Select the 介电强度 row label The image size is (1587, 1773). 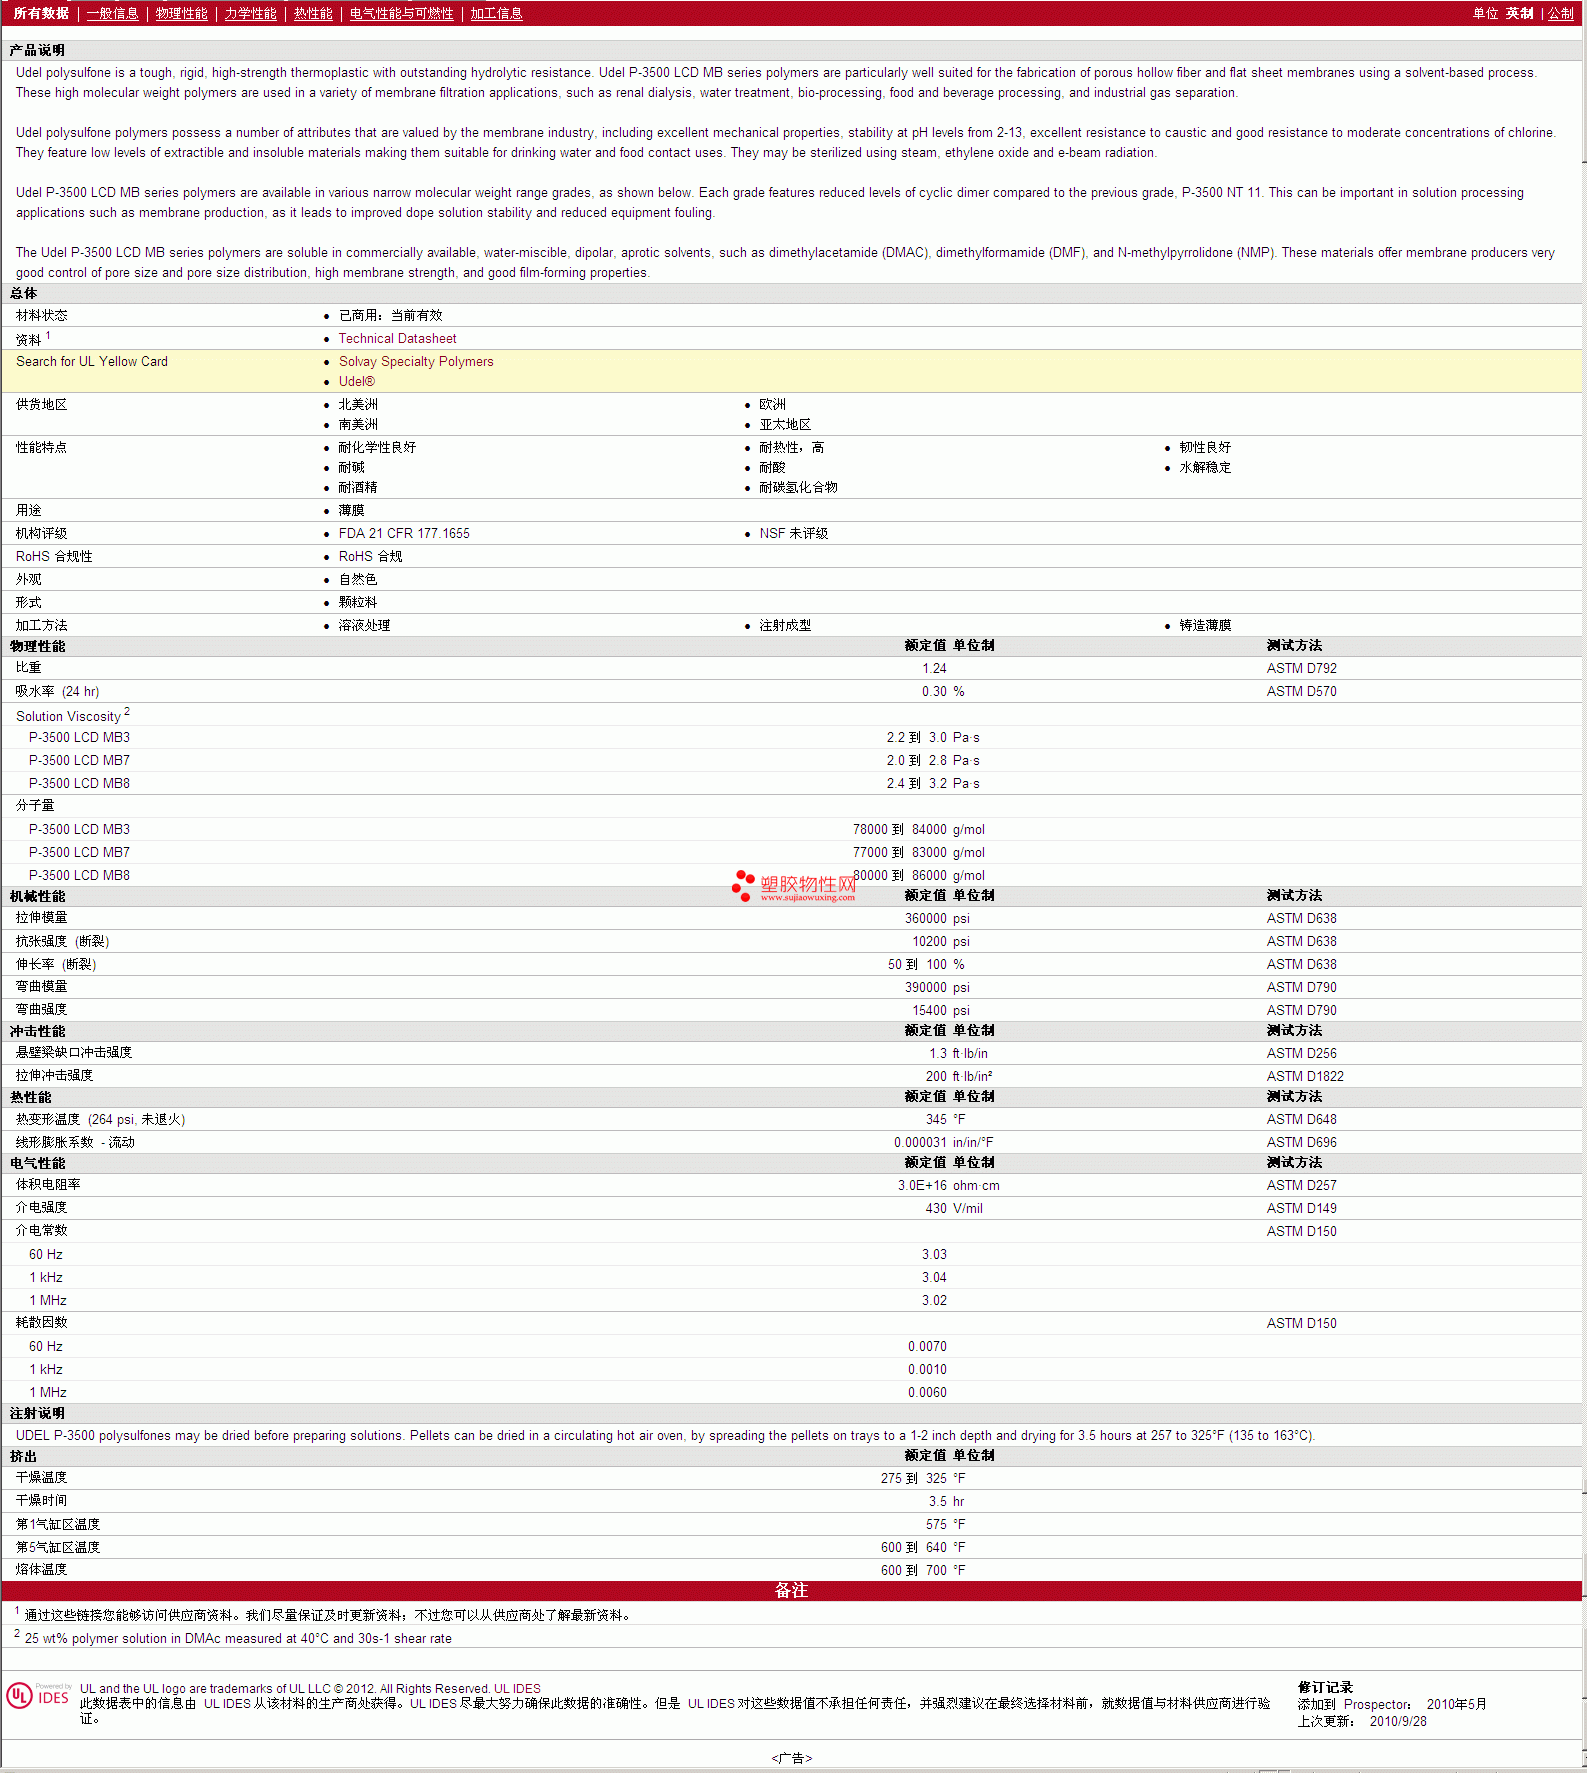click(x=41, y=1208)
